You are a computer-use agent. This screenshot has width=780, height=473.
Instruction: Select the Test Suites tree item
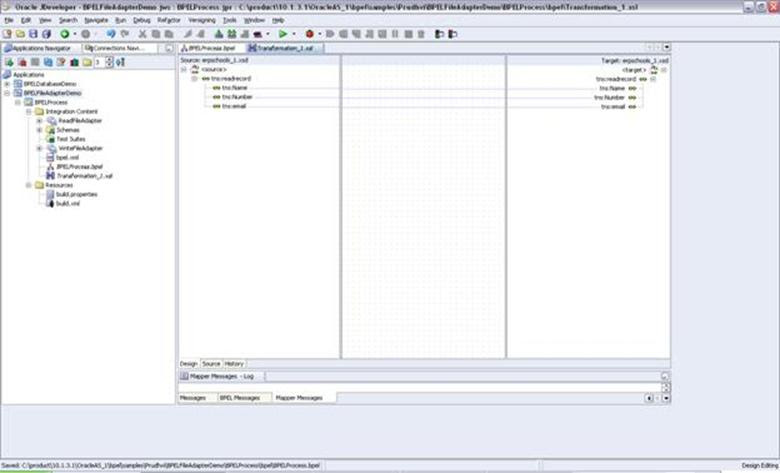(71, 139)
